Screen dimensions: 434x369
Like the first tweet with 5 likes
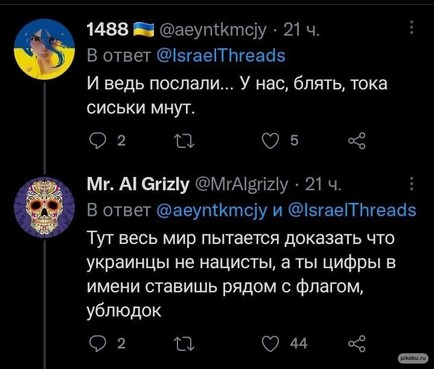pyautogui.click(x=269, y=141)
